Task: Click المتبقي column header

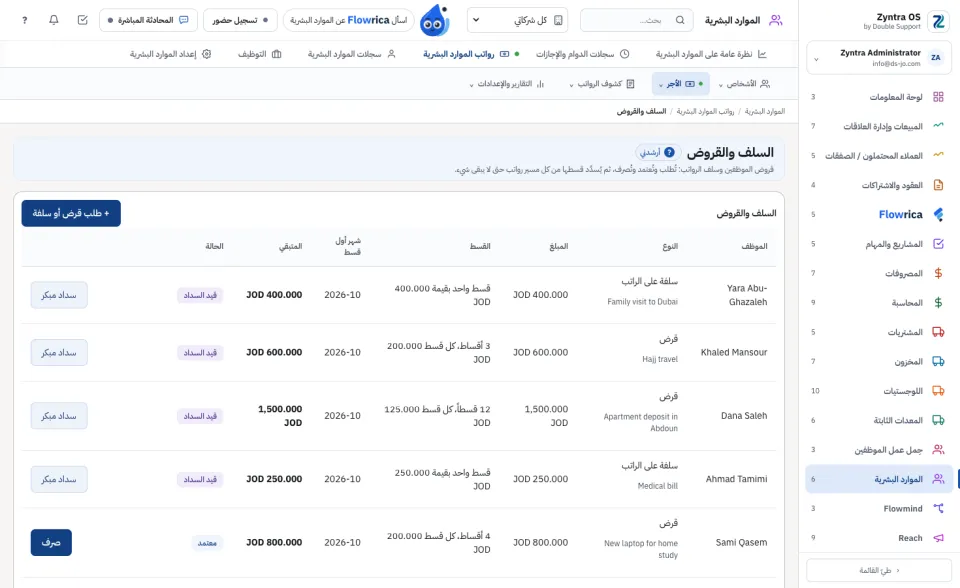Action: click(x=290, y=246)
